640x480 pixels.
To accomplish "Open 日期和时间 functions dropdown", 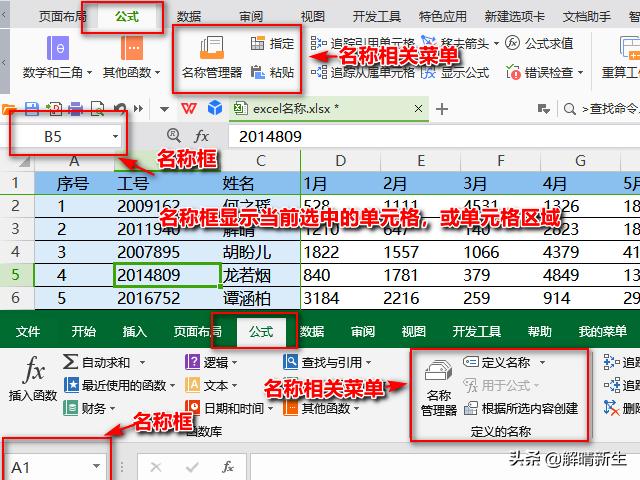I will 270,408.
